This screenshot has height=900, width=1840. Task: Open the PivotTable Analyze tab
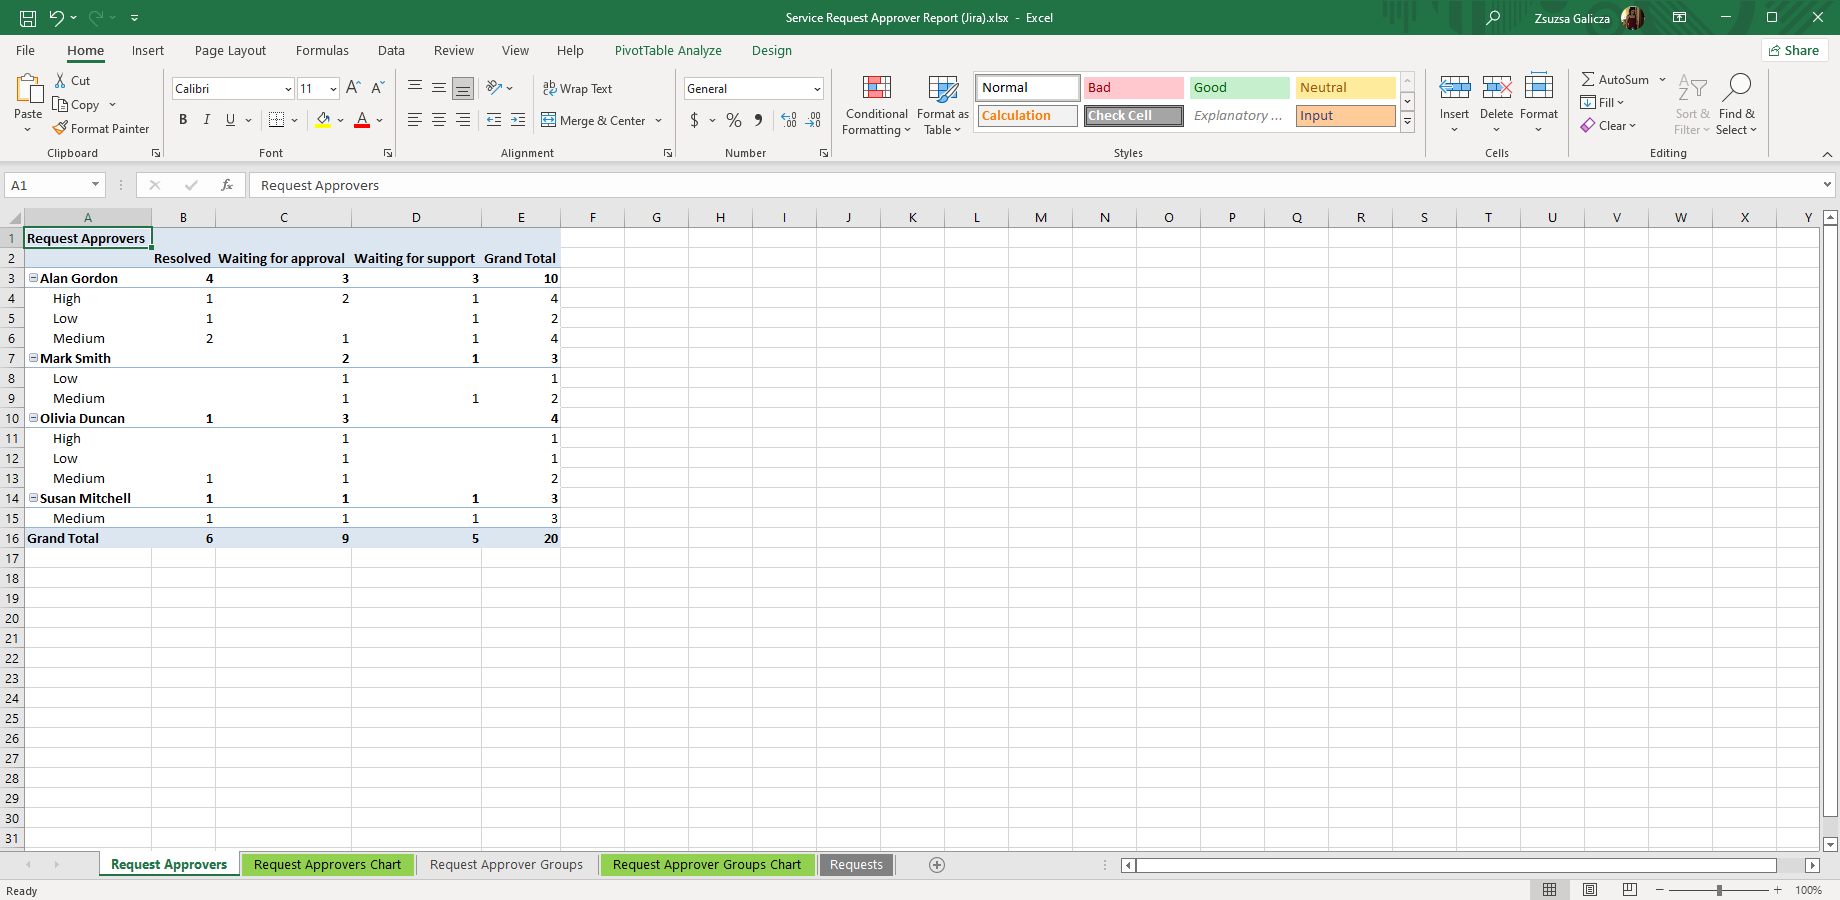pos(668,51)
